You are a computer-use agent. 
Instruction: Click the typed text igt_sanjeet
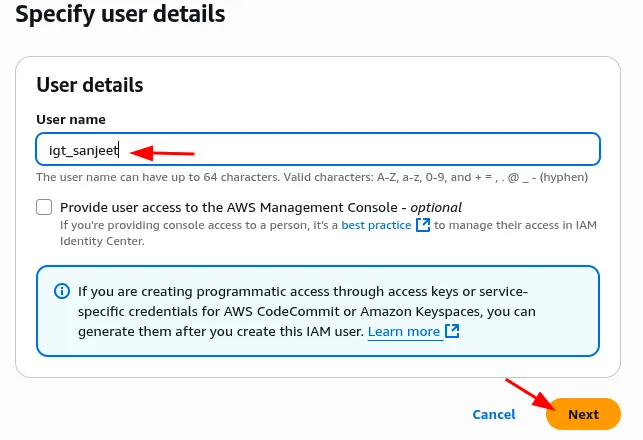click(x=83, y=150)
